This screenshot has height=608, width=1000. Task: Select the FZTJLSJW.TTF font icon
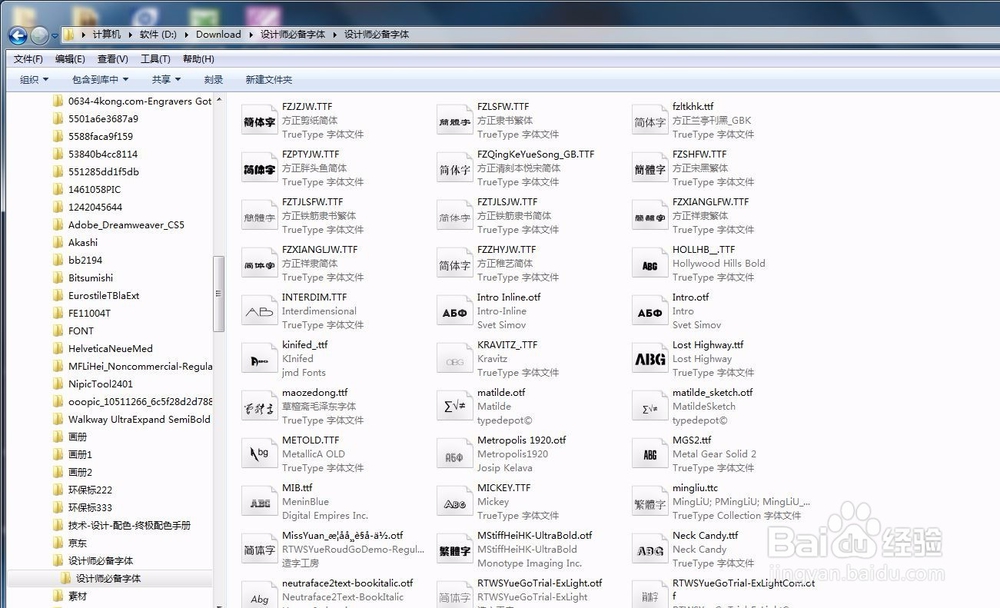coord(454,216)
